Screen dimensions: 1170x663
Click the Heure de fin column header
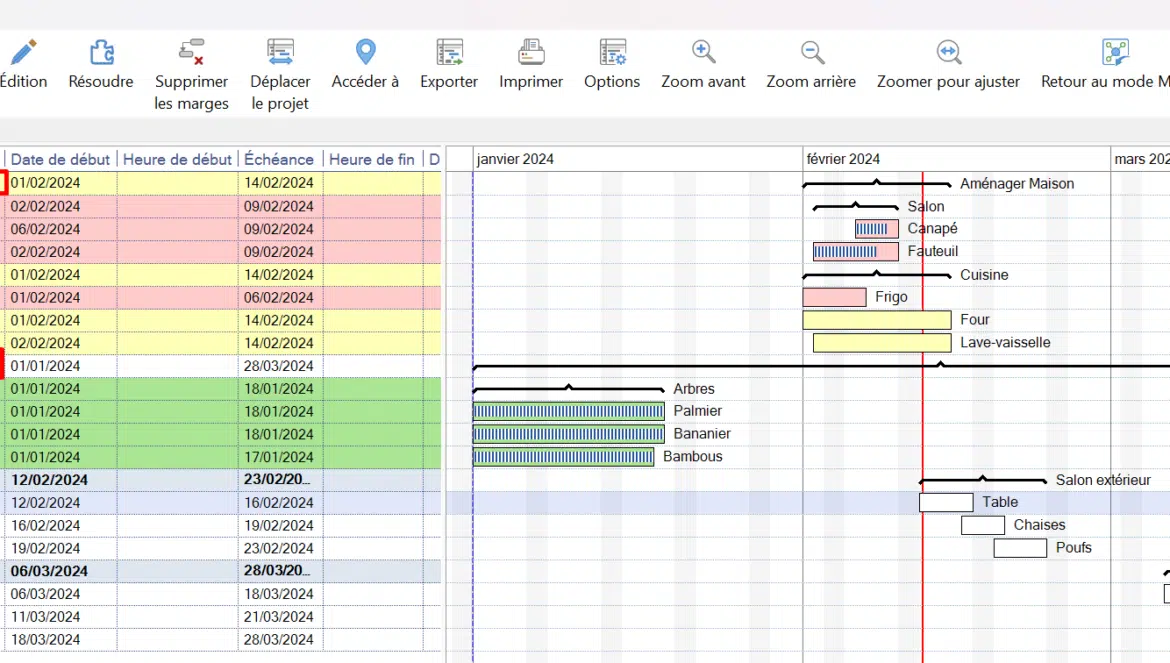pyautogui.click(x=371, y=159)
